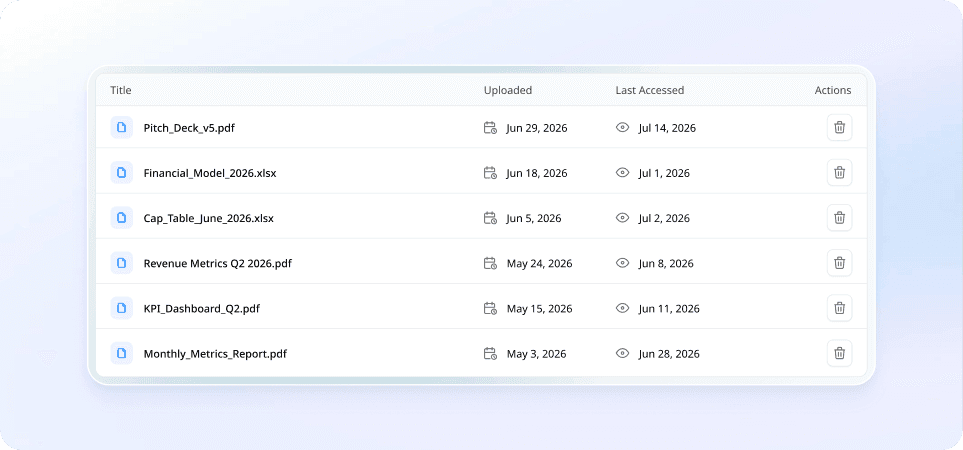The width and height of the screenshot is (963, 450).
Task: Click calendar icon next to May 15, 2026
Action: click(490, 308)
